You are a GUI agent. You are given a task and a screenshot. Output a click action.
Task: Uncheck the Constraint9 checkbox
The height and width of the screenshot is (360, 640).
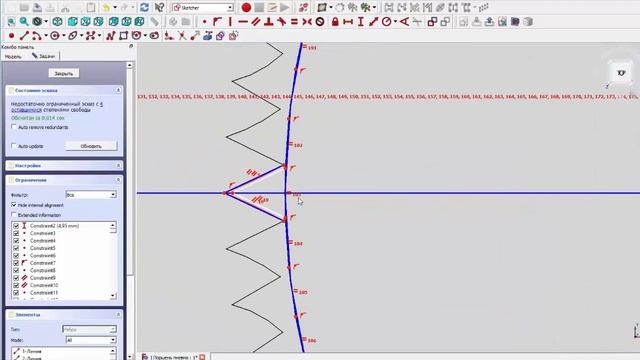point(16,278)
